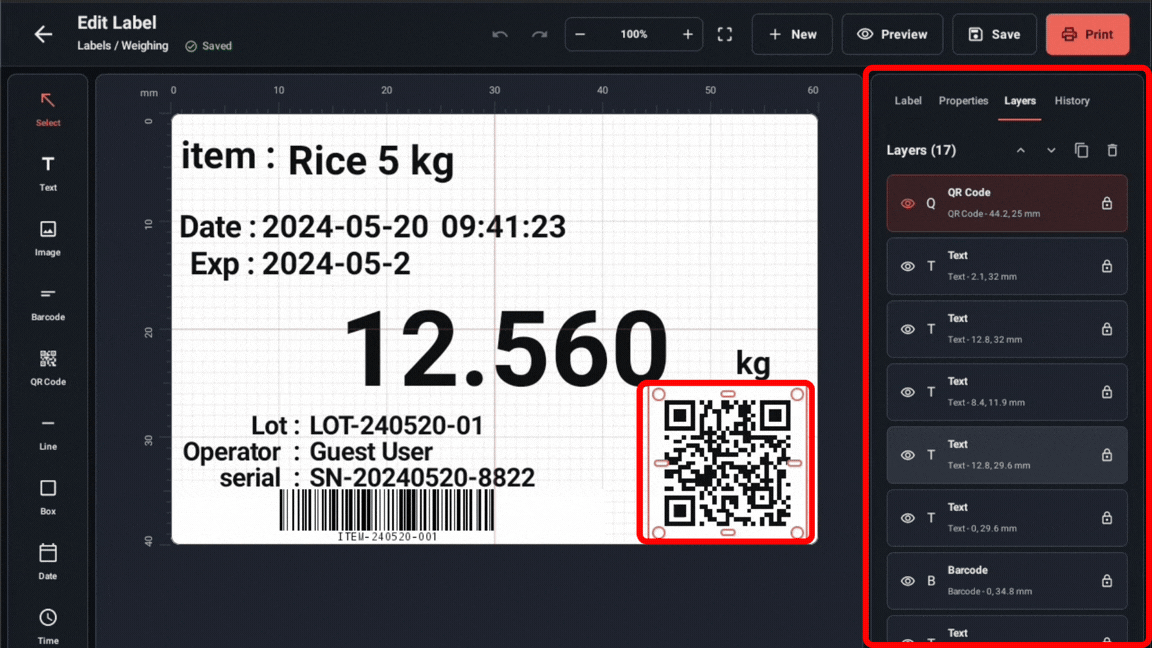Viewport: 1152px width, 648px height.
Task: Print the label
Action: tap(1087, 35)
